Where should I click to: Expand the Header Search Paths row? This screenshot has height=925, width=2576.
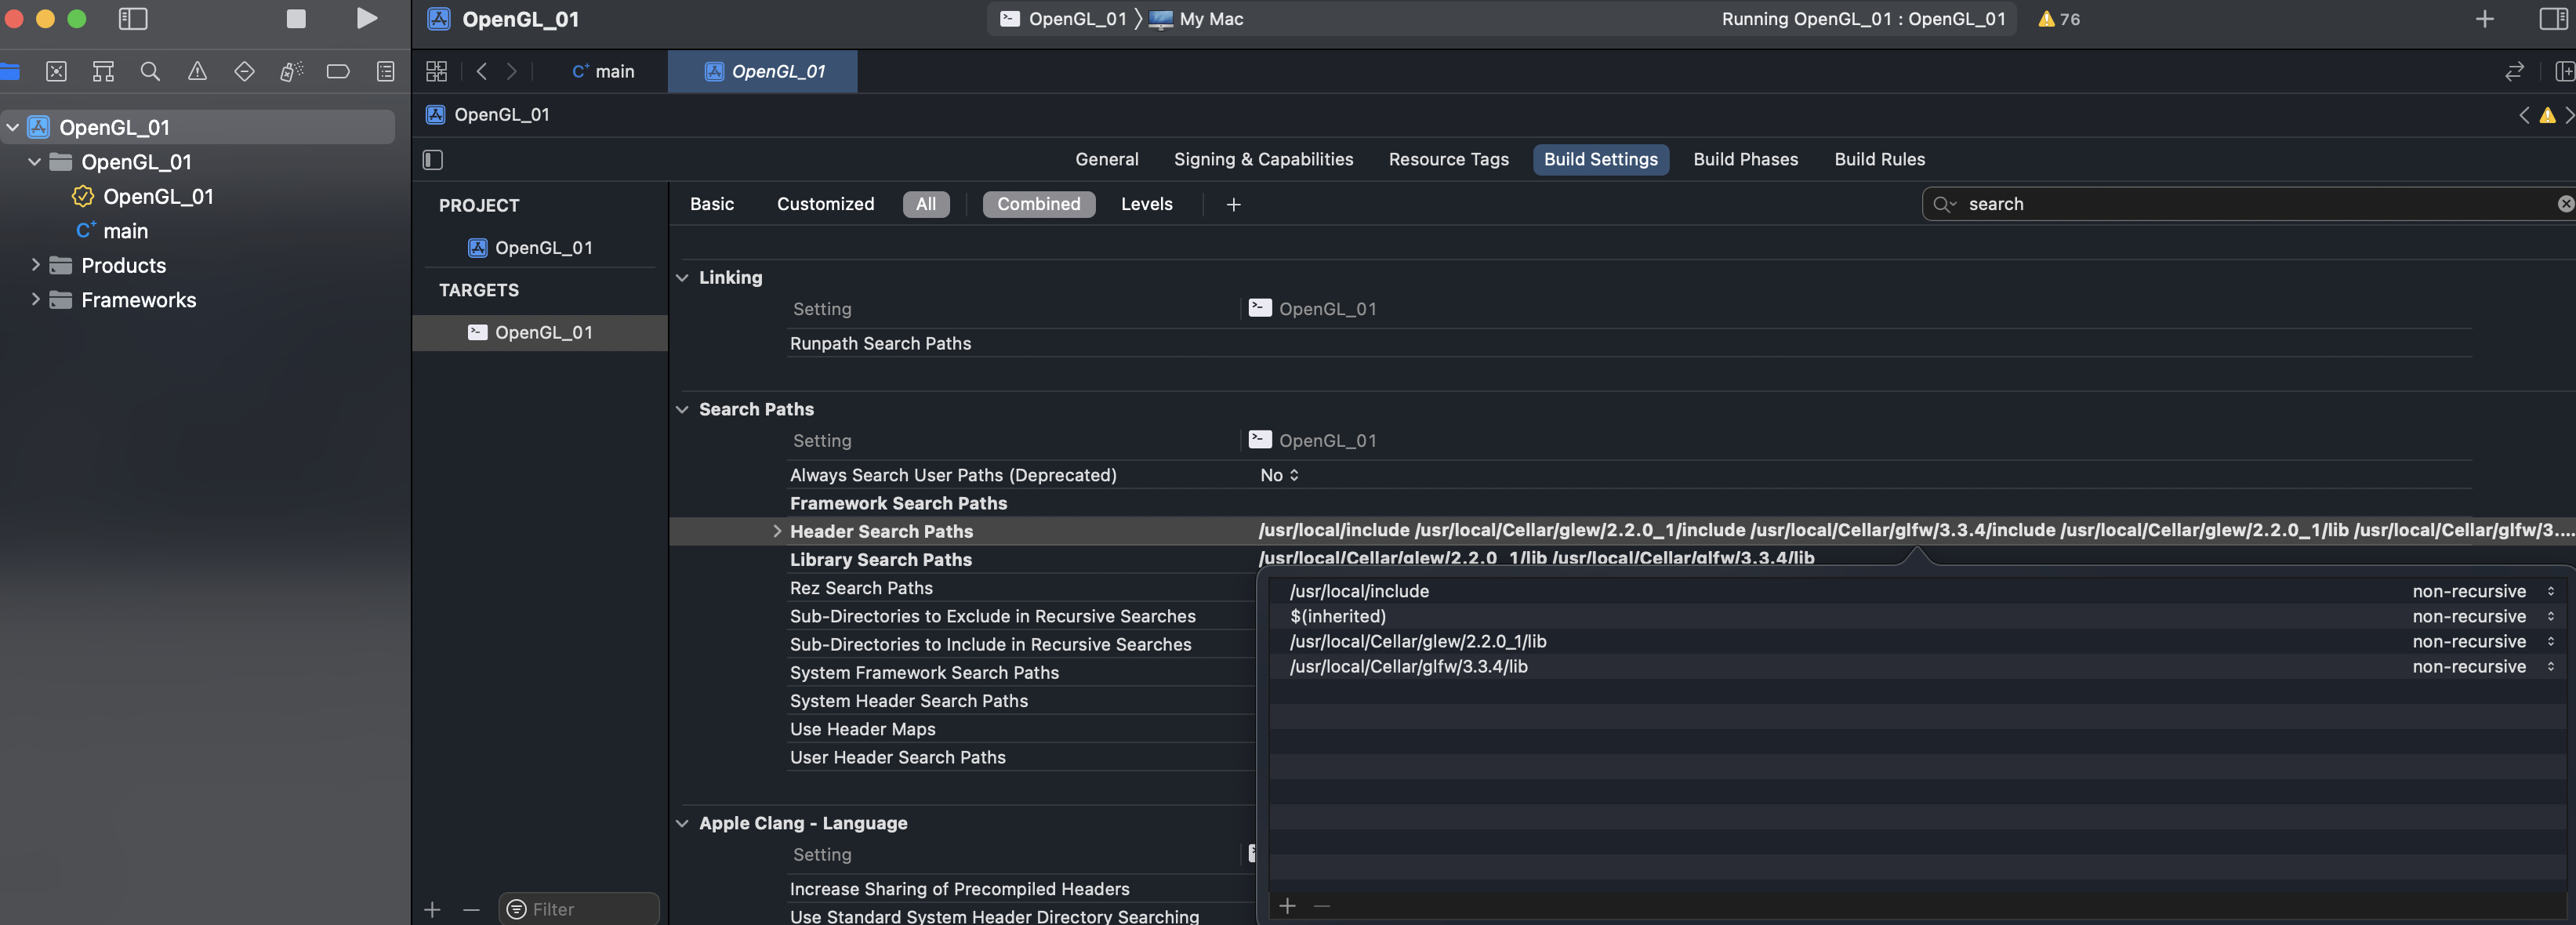coord(776,531)
